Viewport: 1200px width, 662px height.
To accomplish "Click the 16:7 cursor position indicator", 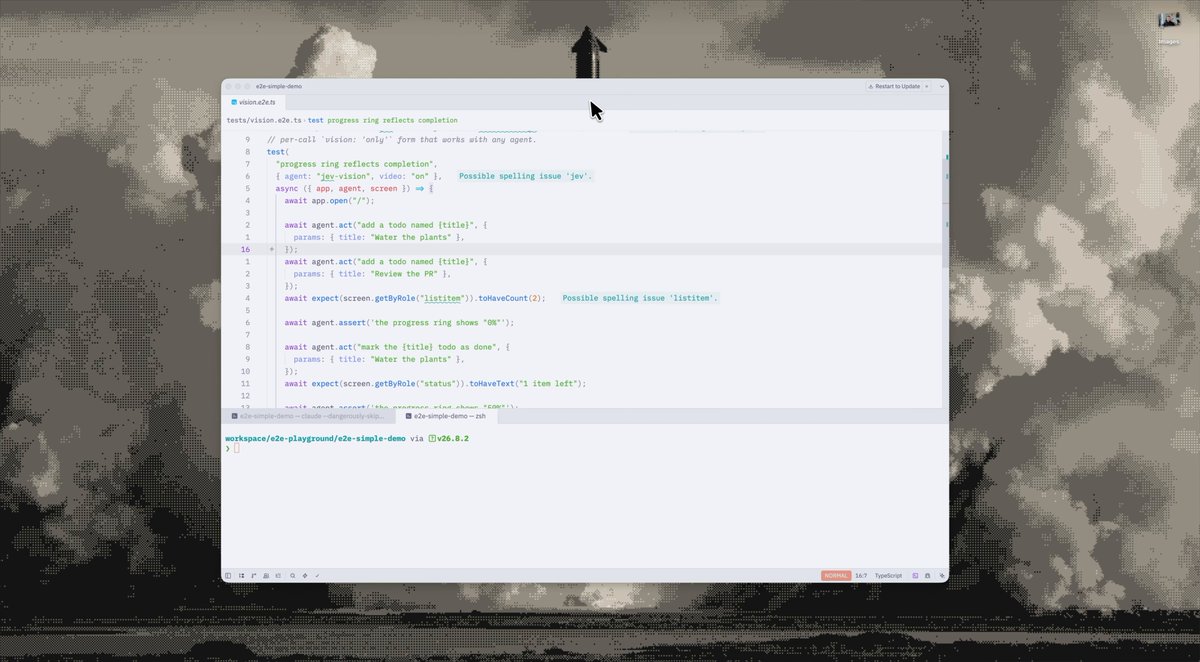I will click(x=861, y=575).
